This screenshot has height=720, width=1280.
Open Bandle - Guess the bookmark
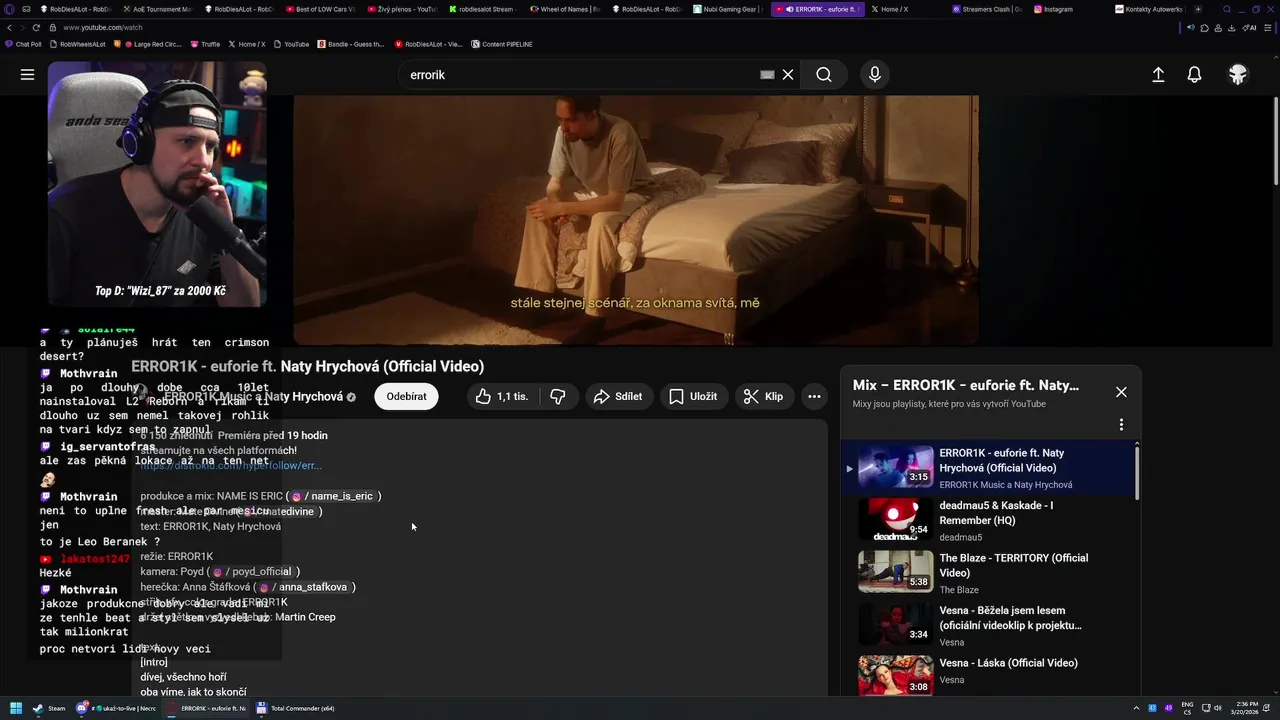pyautogui.click(x=351, y=44)
